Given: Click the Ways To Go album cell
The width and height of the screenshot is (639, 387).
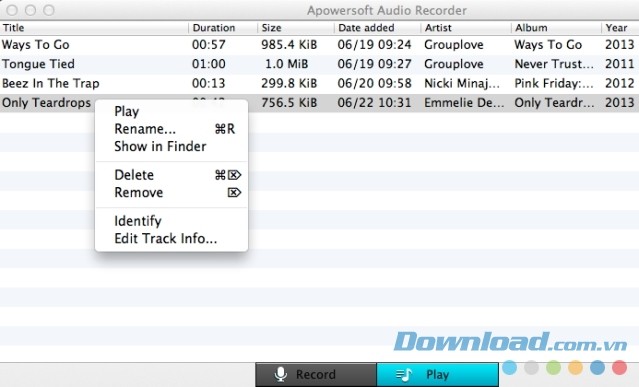Looking at the screenshot, I should (x=548, y=44).
